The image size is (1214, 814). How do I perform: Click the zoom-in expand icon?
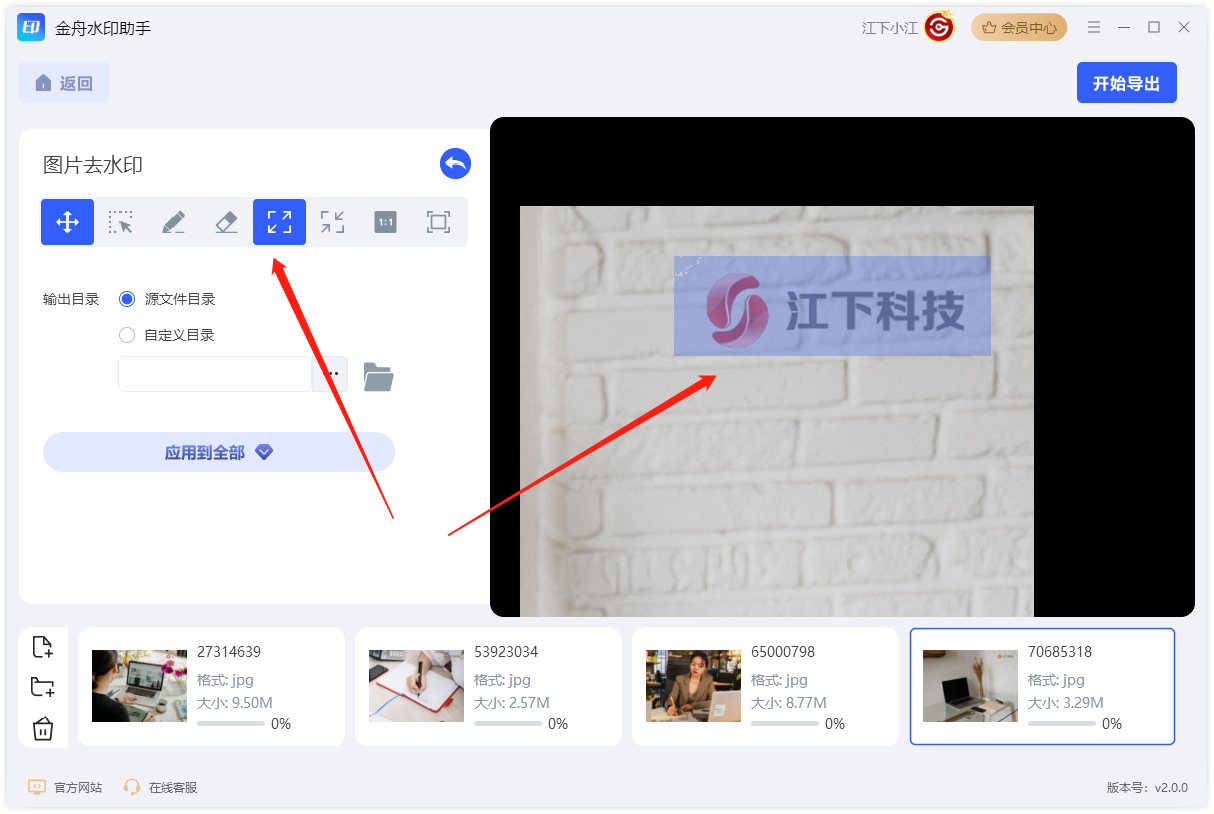tap(279, 222)
